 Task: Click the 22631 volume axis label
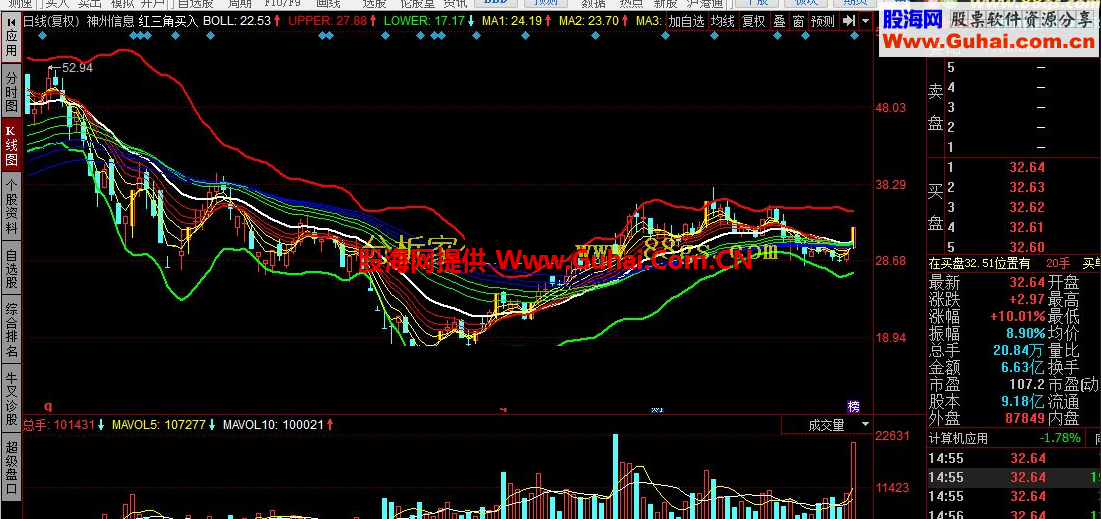892,435
